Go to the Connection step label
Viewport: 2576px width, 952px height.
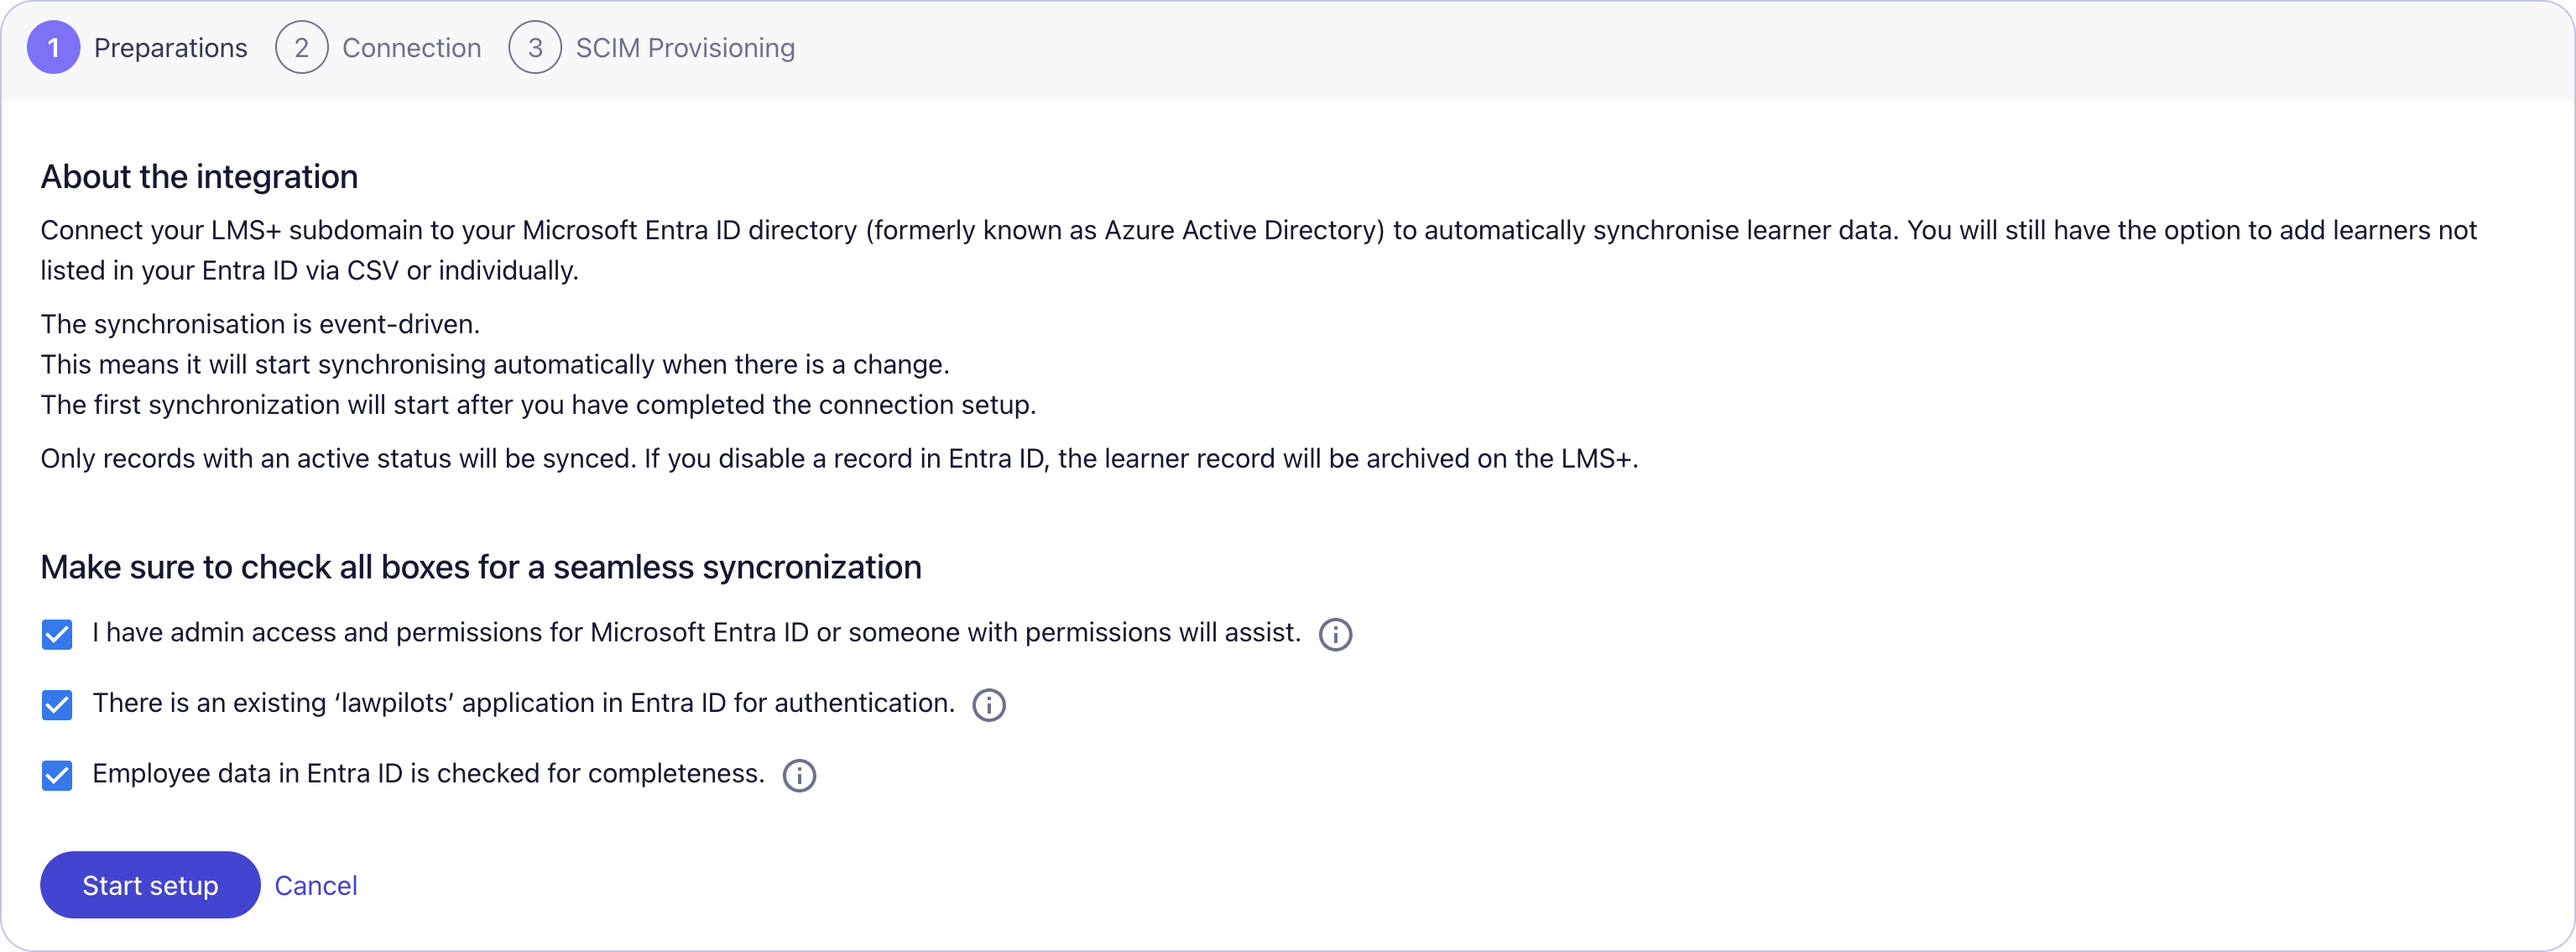pyautogui.click(x=411, y=48)
